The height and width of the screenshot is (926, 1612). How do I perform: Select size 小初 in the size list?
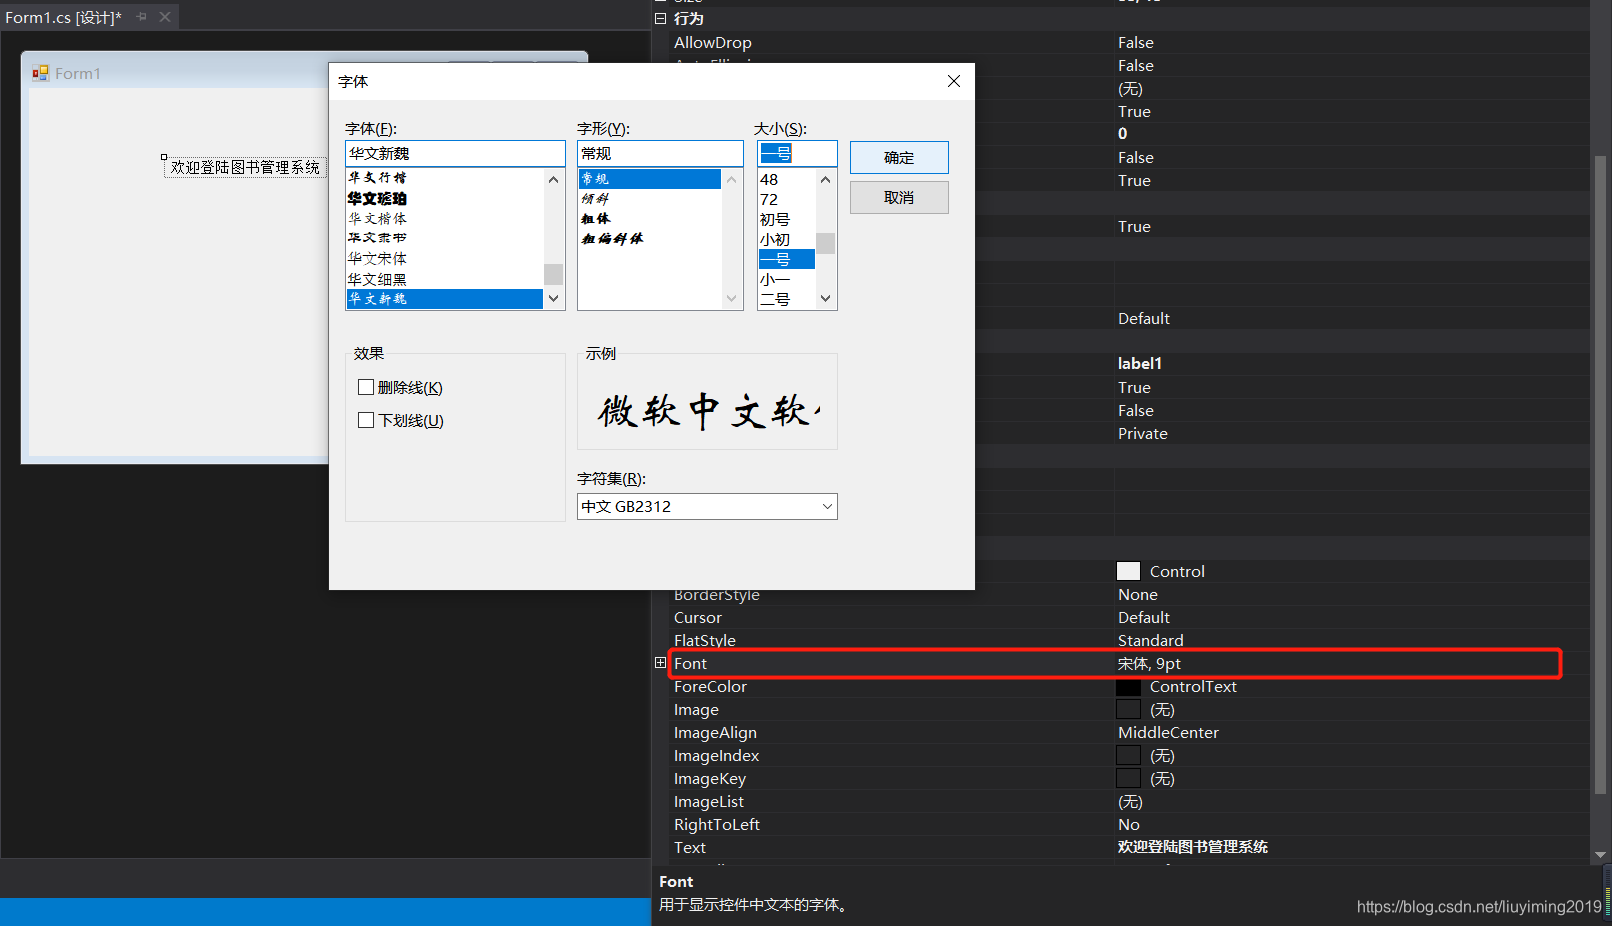tap(787, 240)
